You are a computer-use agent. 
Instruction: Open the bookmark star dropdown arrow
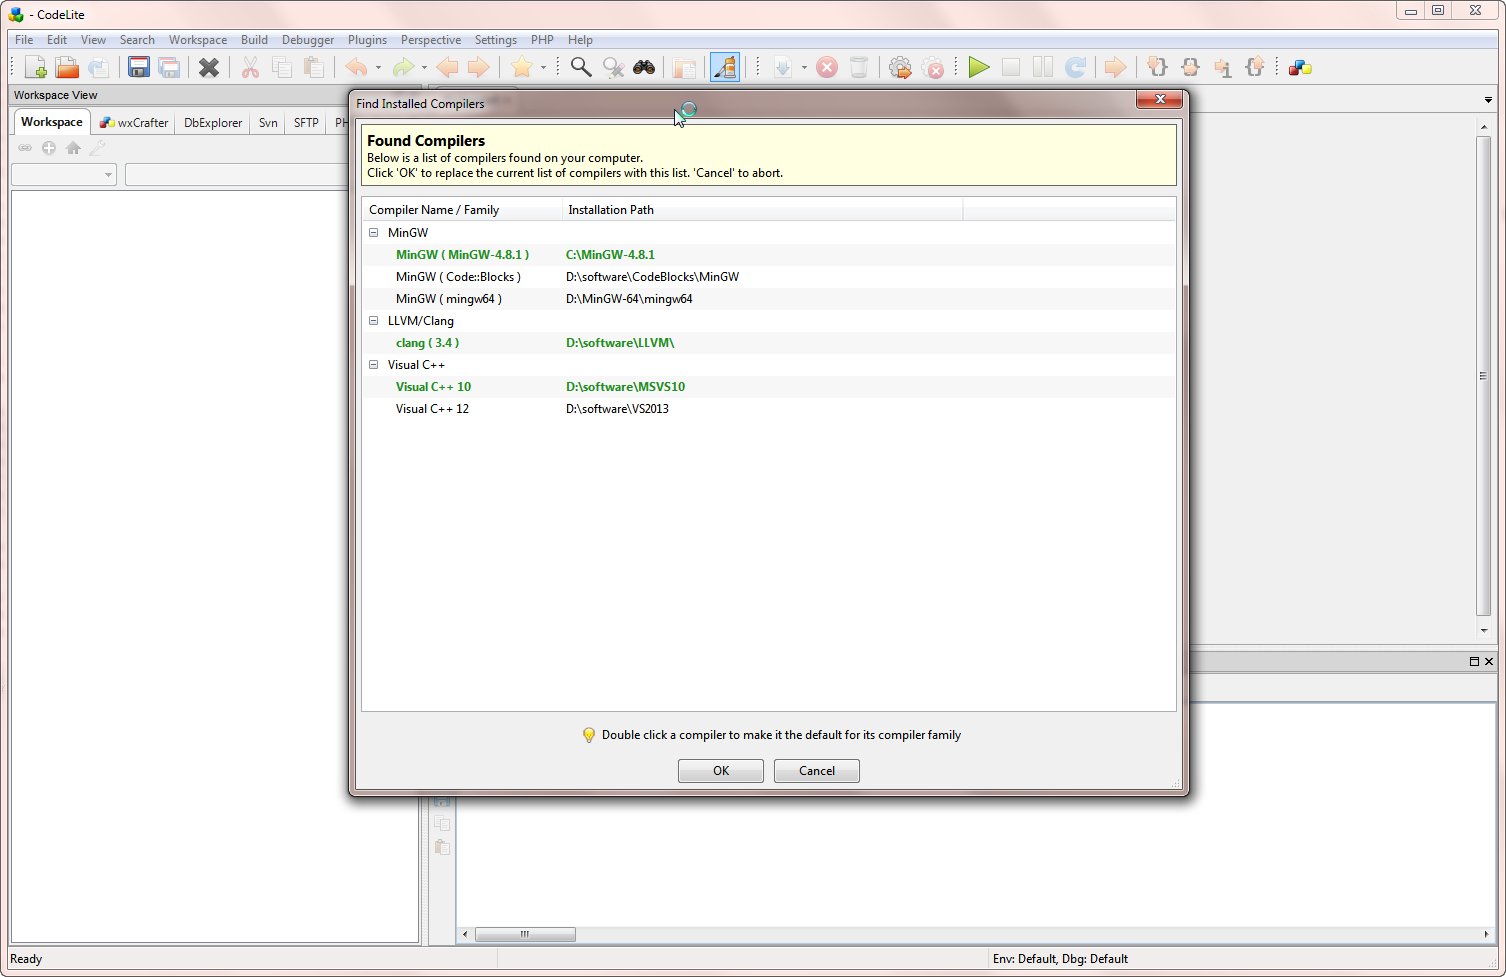point(543,68)
